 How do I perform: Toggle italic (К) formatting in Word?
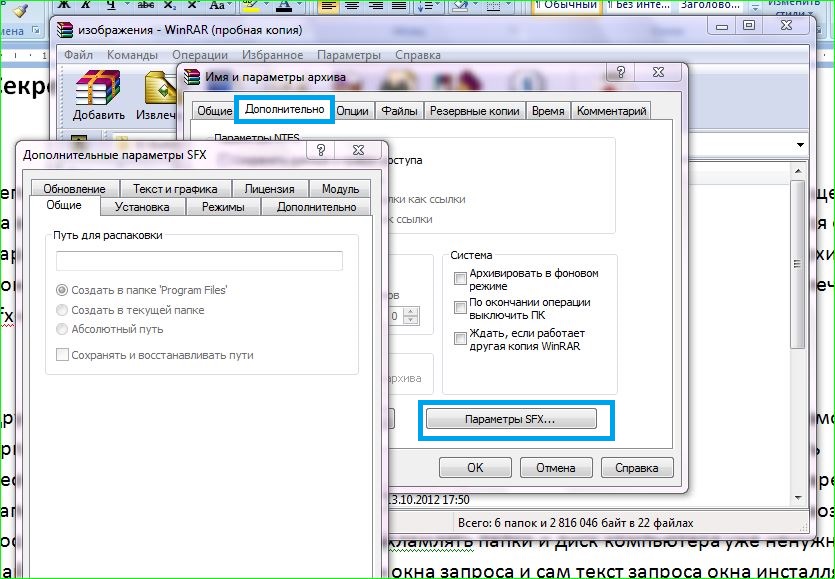[x=87, y=5]
